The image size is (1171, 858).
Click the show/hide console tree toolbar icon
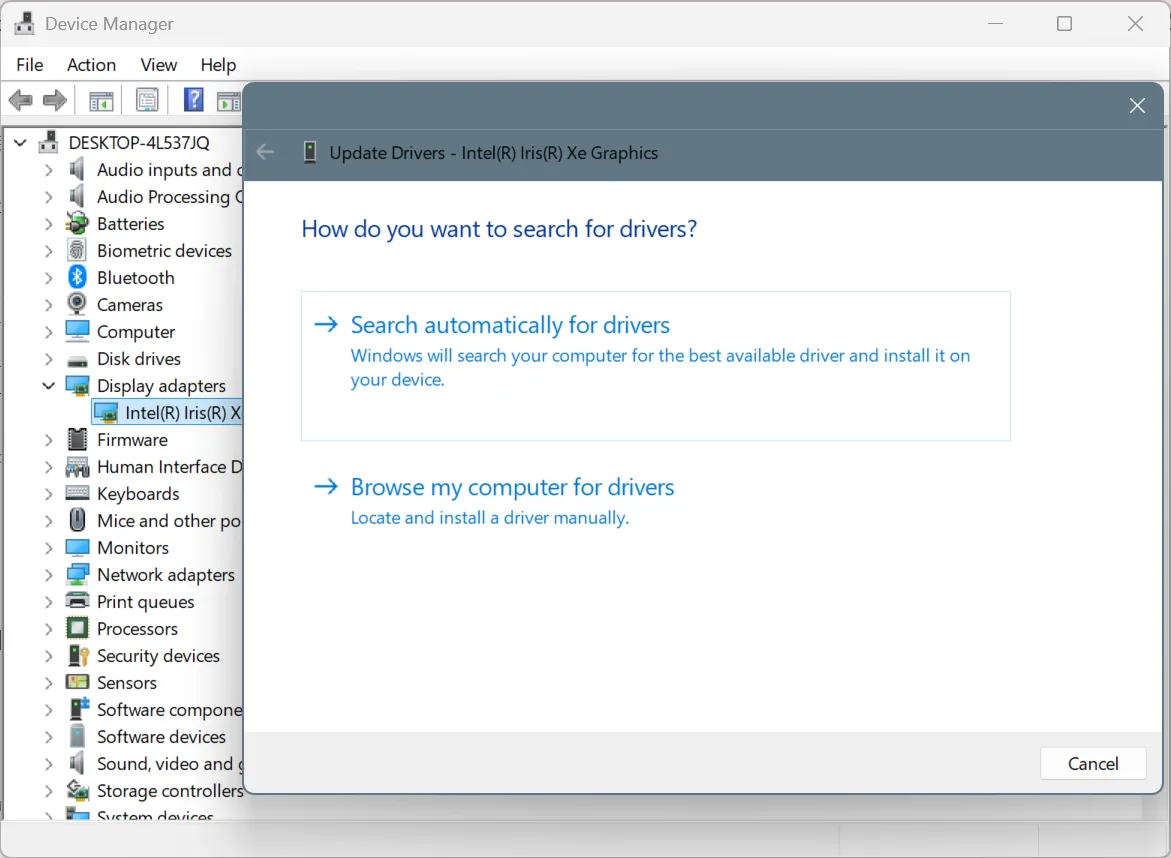coord(101,100)
